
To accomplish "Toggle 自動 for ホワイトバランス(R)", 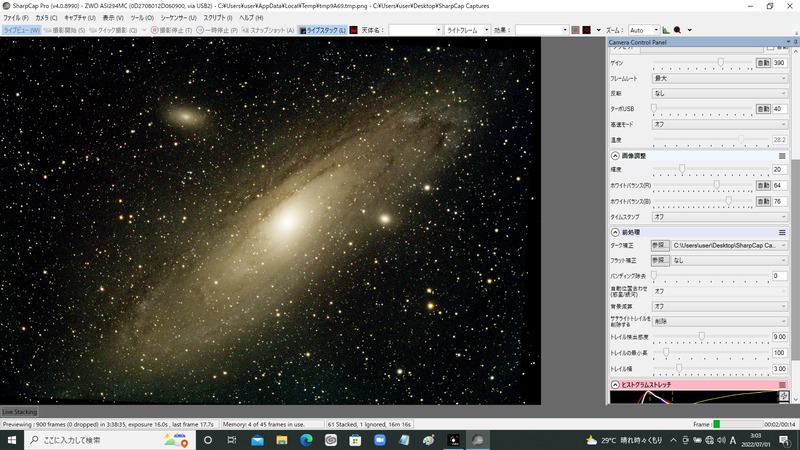I will 763,185.
